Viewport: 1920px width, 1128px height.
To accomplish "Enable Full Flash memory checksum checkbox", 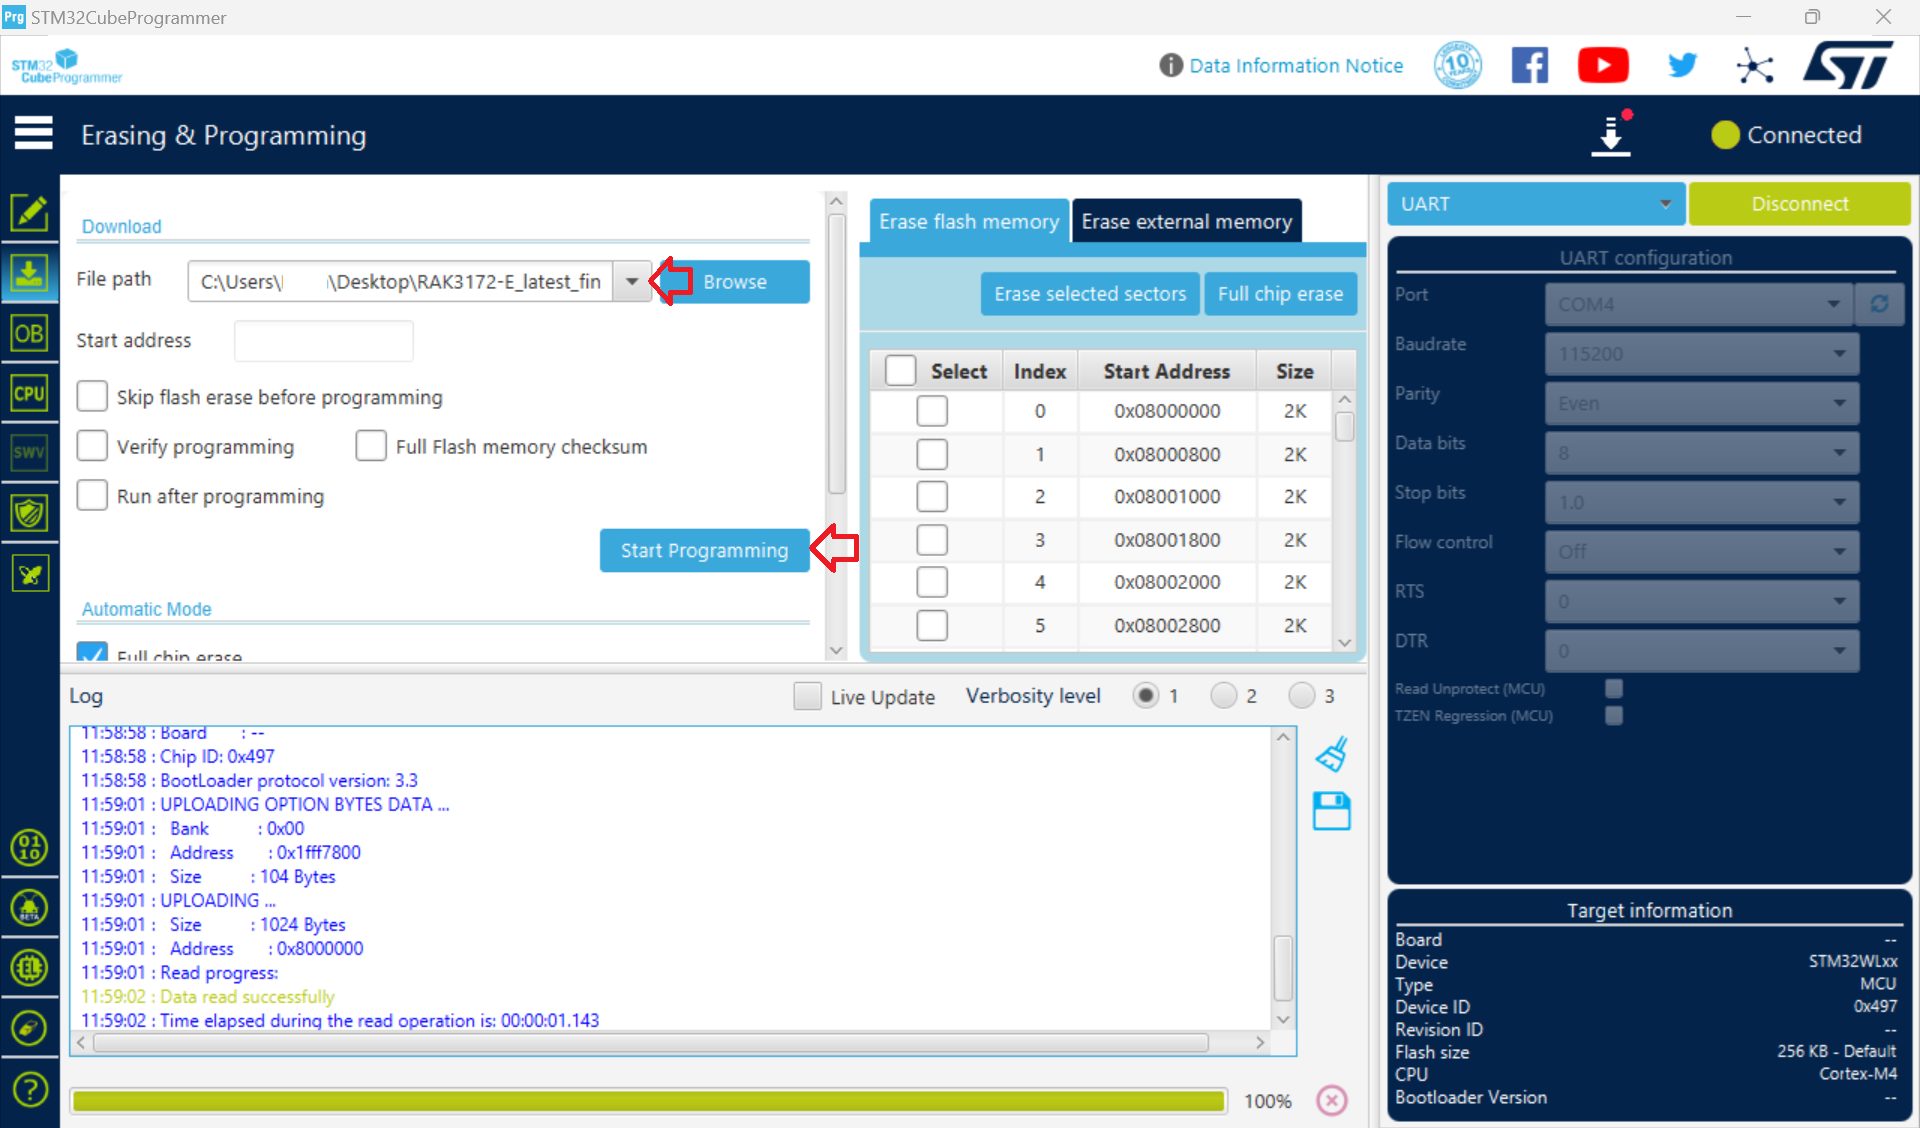I will 367,444.
